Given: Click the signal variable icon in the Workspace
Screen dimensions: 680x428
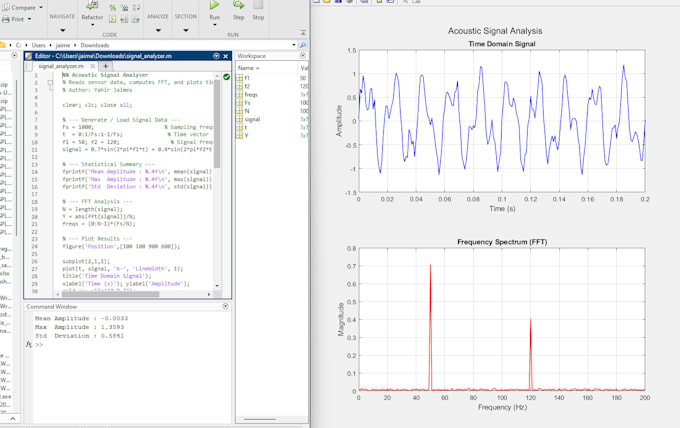Looking at the screenshot, I should (239, 119).
